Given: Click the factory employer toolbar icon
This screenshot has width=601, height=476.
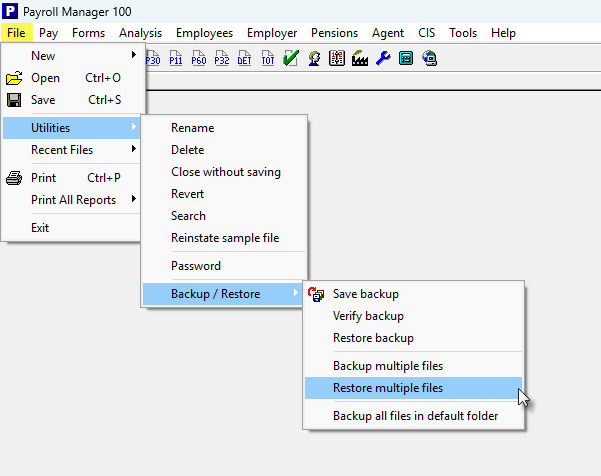Looking at the screenshot, I should [x=360, y=58].
